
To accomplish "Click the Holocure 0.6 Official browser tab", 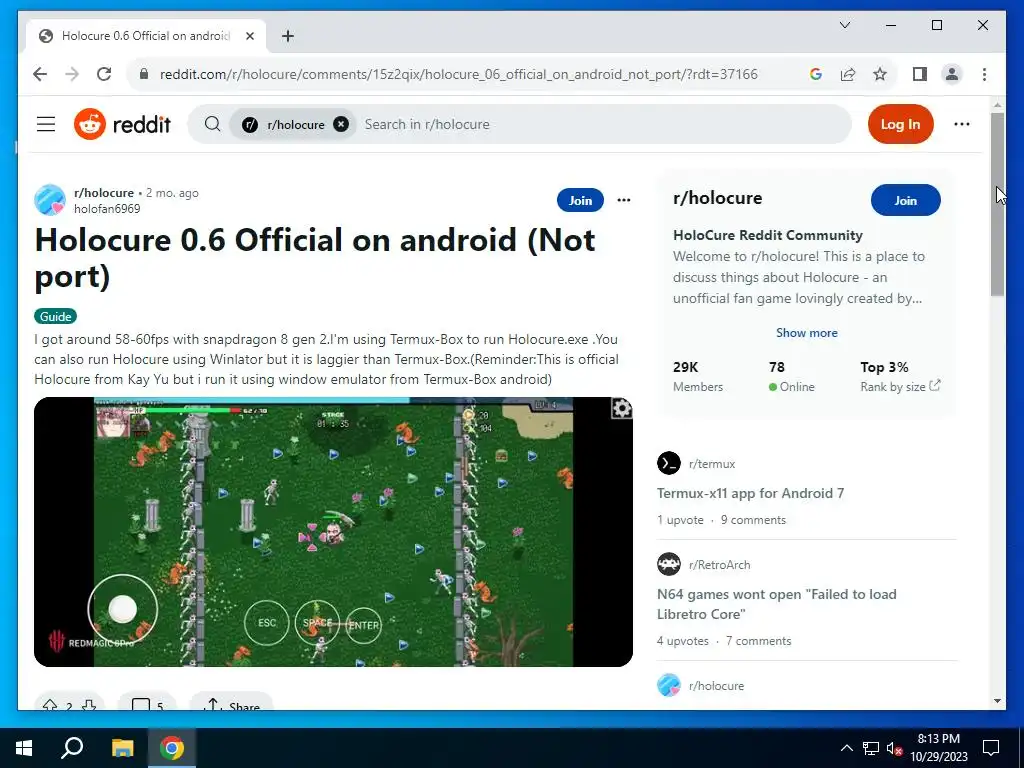I will pyautogui.click(x=145, y=36).
